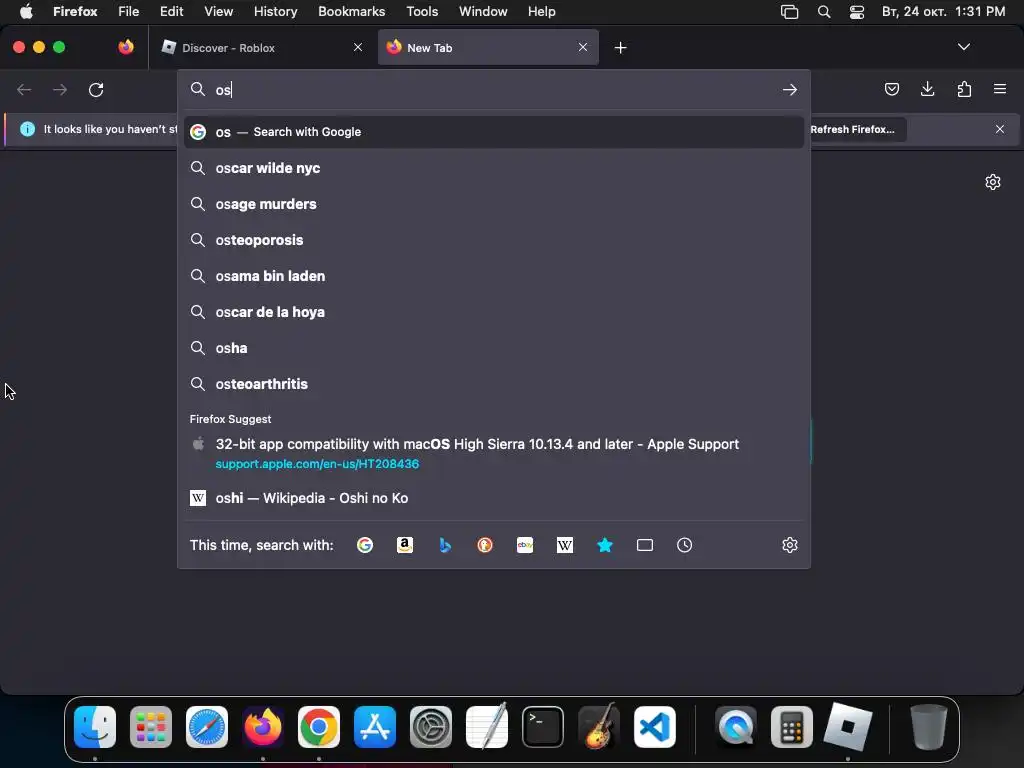The height and width of the screenshot is (768, 1024).
Task: Search open tabs via the tabs icon
Action: [x=645, y=545]
